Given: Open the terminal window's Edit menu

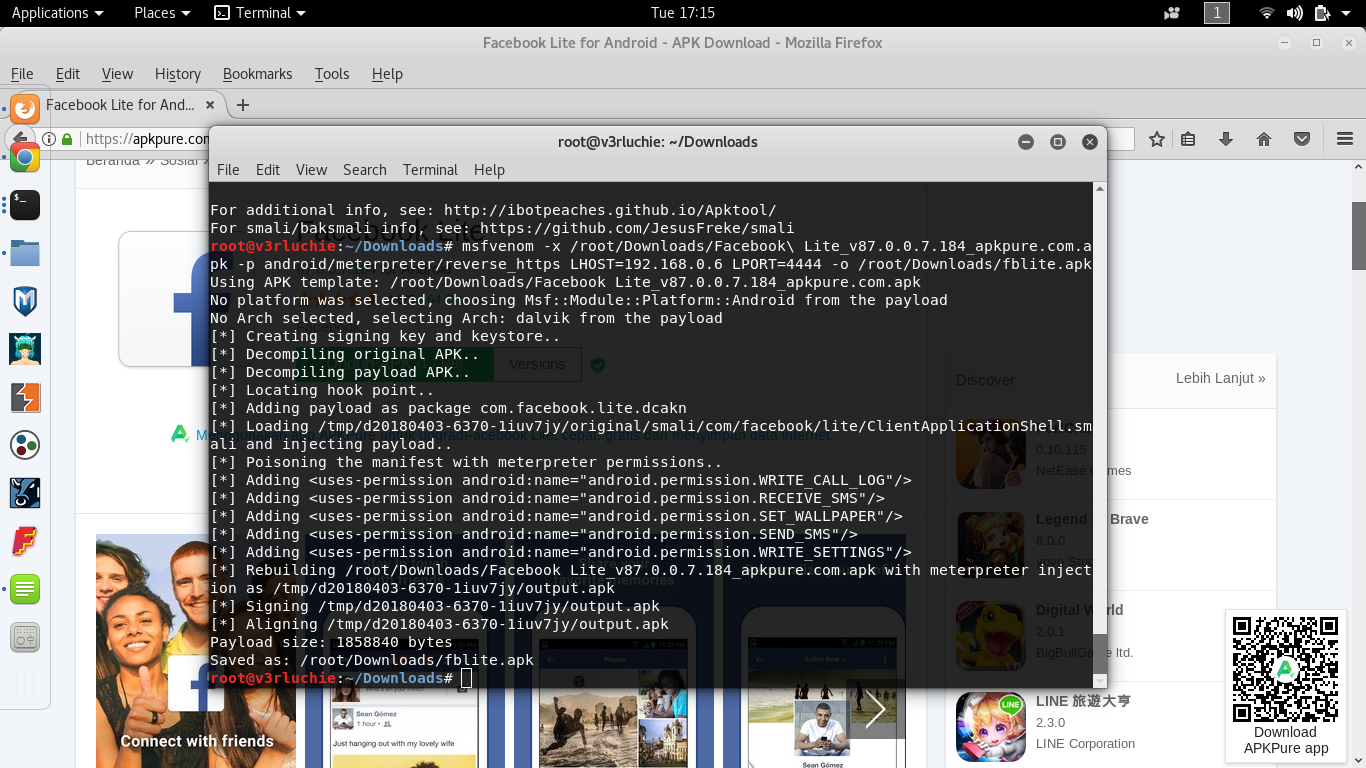Looking at the screenshot, I should click(268, 170).
